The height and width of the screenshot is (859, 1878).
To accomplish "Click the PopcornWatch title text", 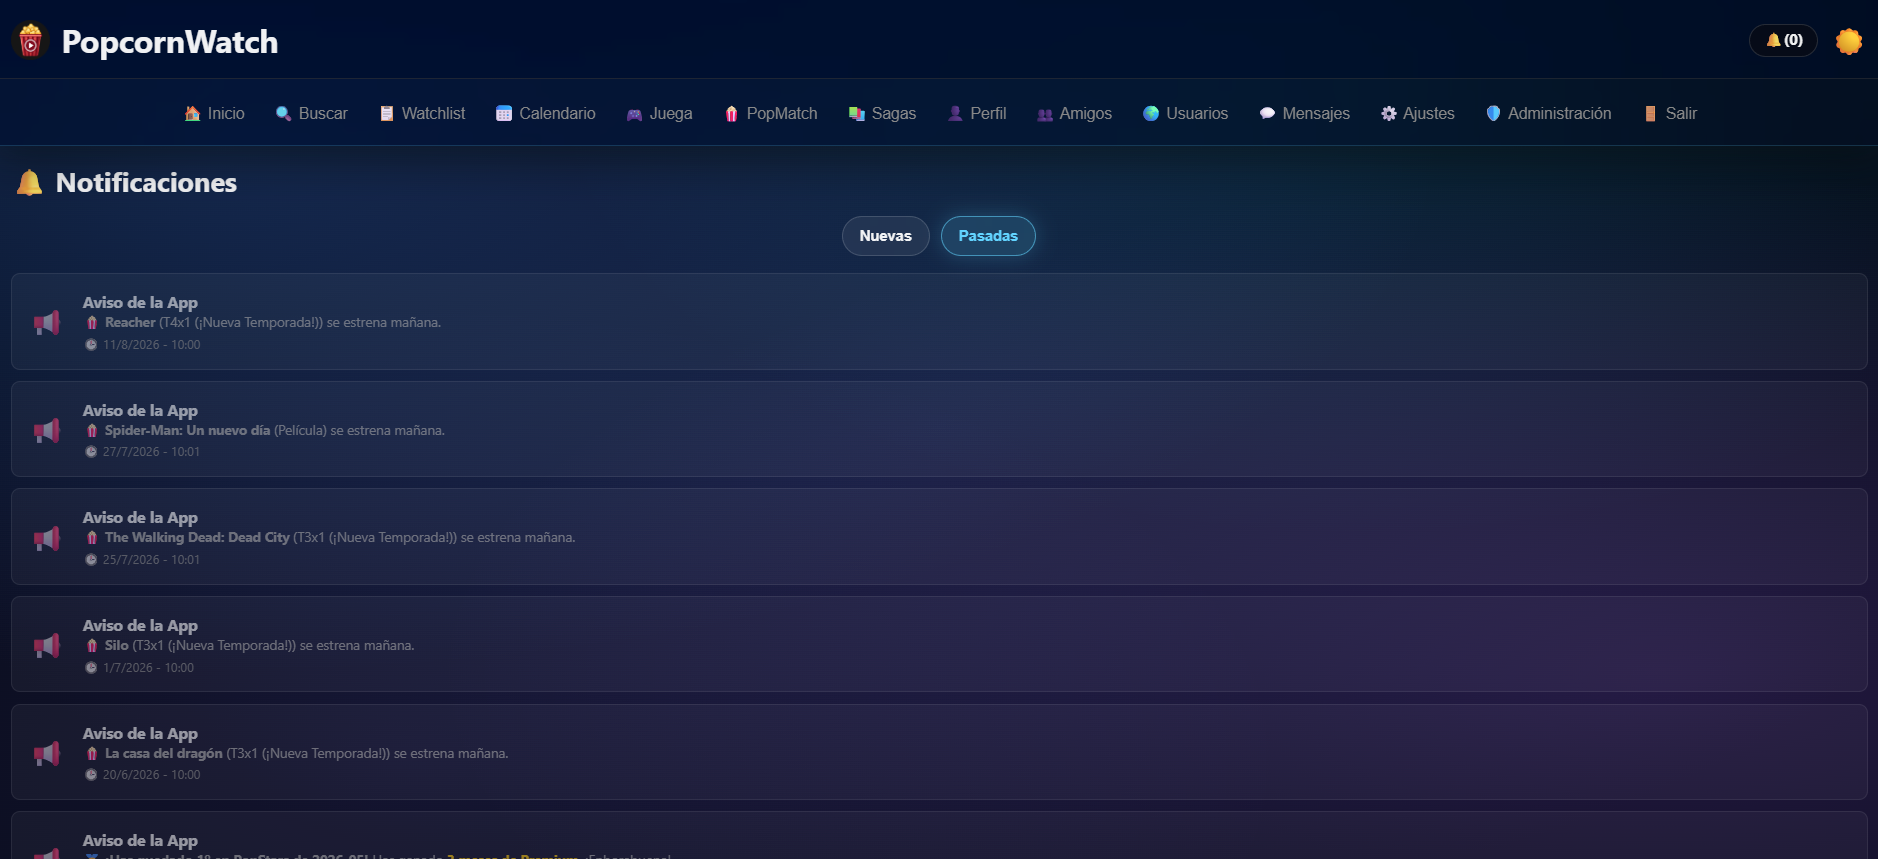I will click(x=170, y=42).
